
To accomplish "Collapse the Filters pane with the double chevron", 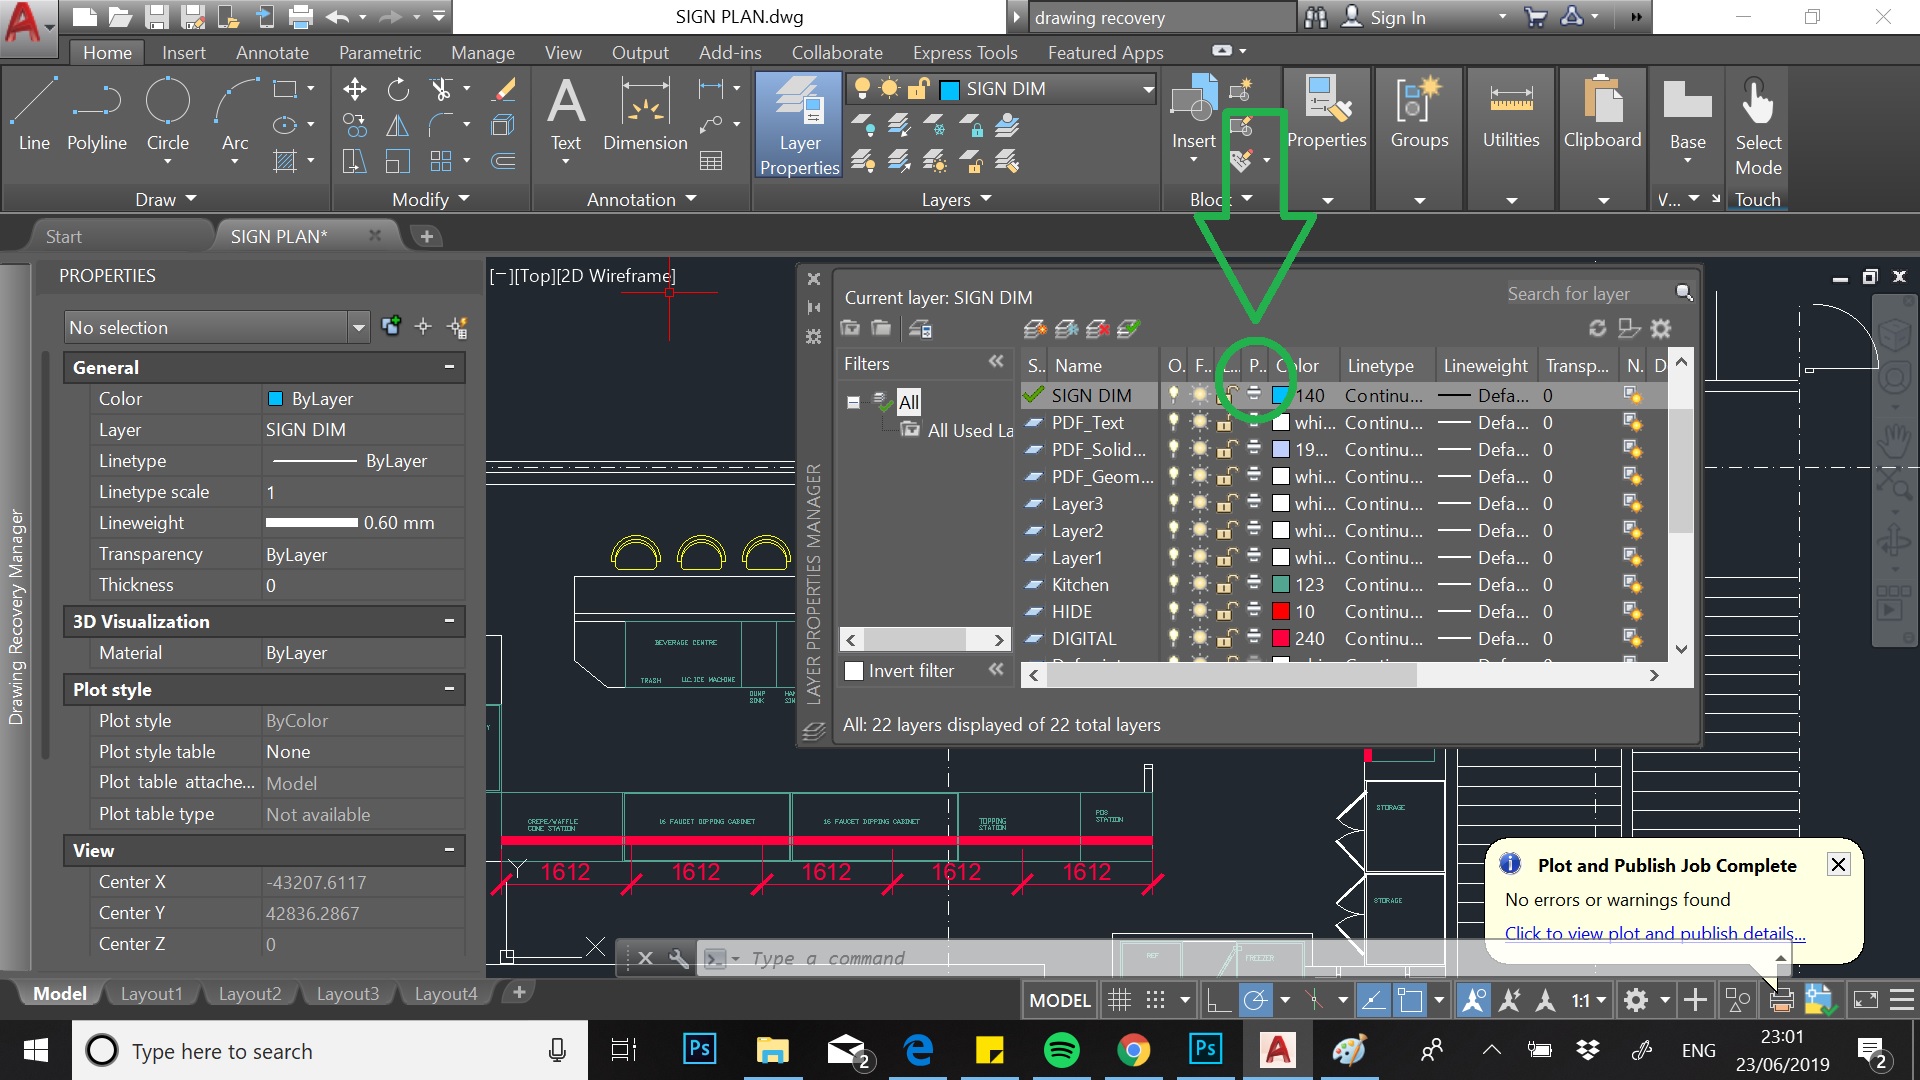I will (996, 363).
